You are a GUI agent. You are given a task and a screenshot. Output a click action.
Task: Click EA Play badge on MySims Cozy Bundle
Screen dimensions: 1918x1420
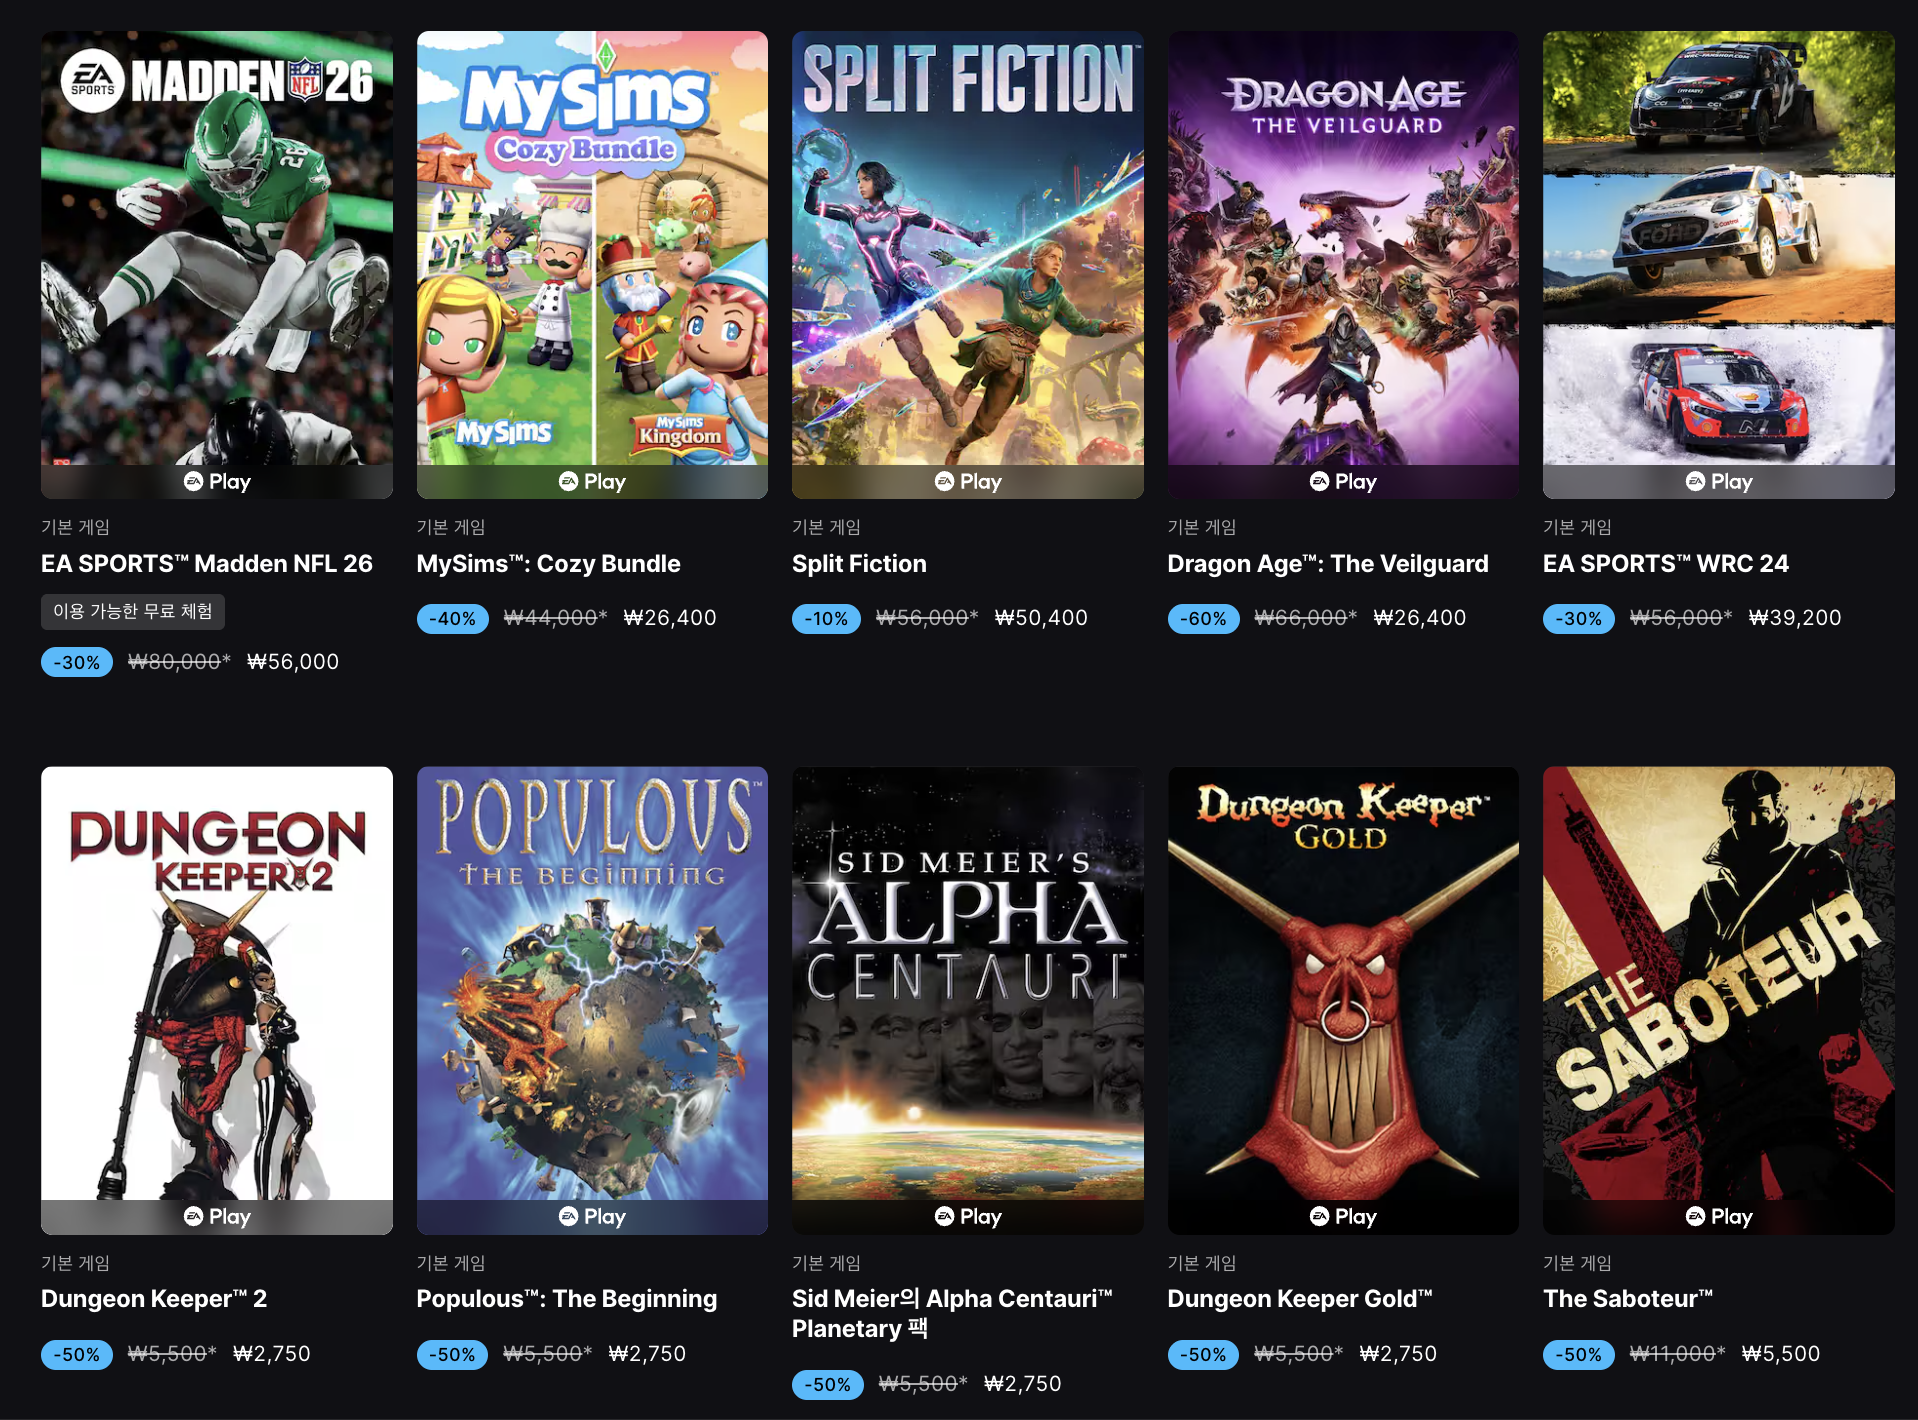pyautogui.click(x=592, y=481)
